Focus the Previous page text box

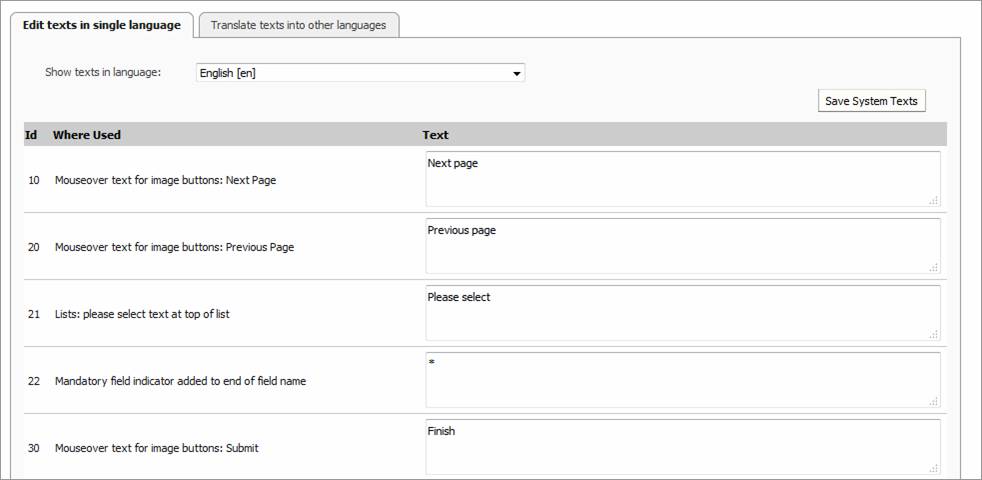point(682,245)
